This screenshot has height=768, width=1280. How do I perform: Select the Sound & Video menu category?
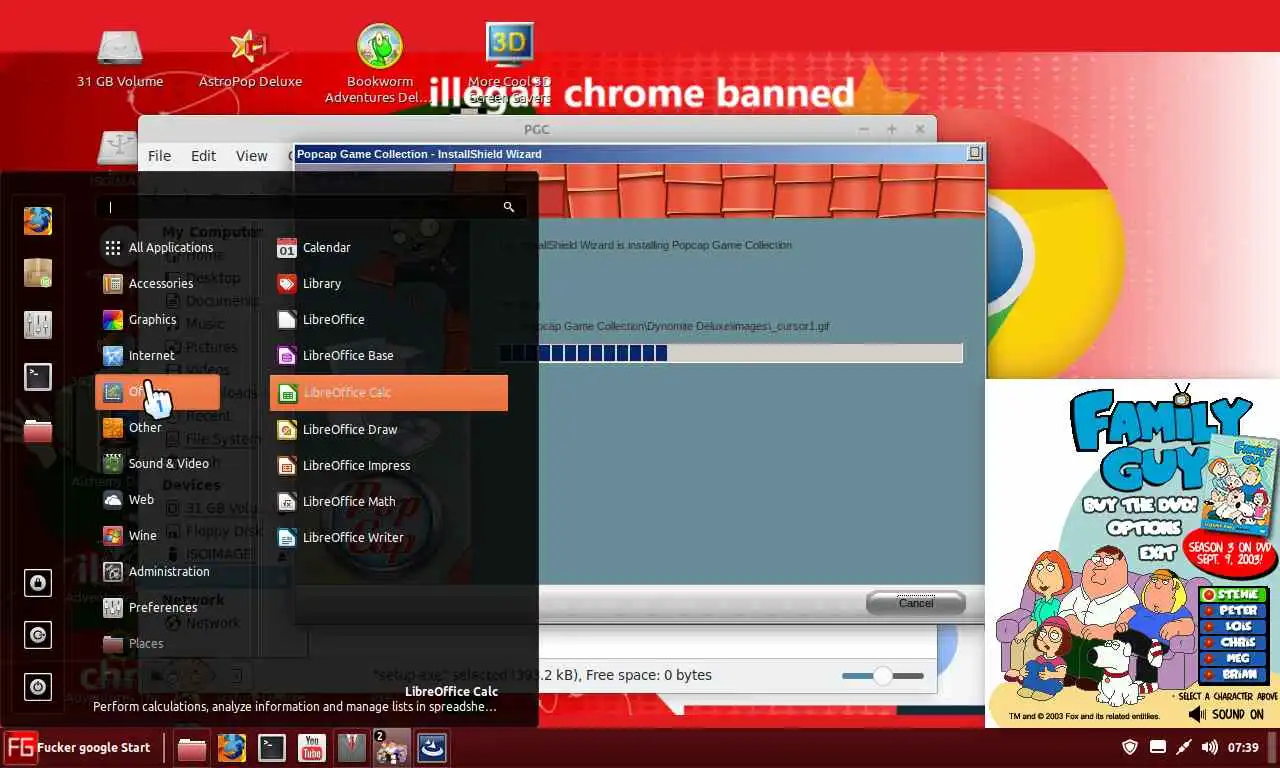coord(158,463)
